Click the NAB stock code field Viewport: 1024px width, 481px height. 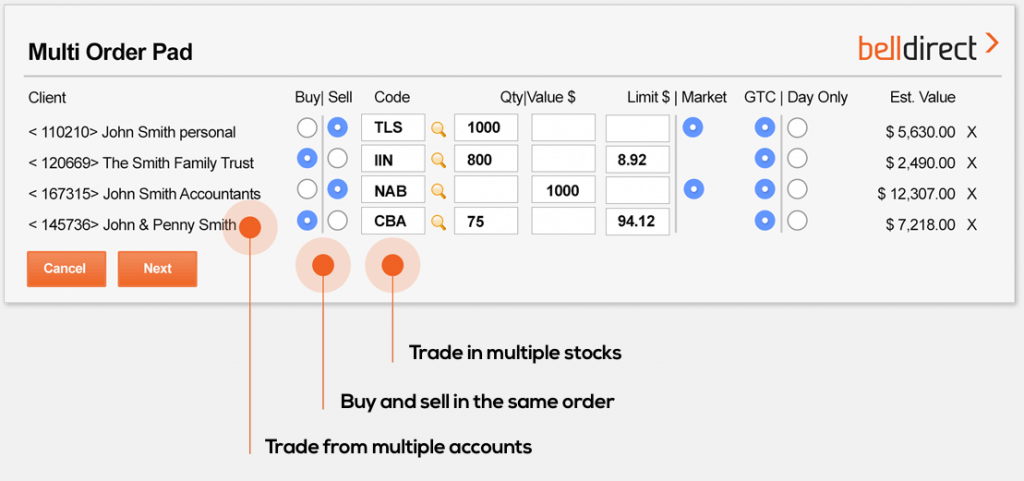coord(393,190)
